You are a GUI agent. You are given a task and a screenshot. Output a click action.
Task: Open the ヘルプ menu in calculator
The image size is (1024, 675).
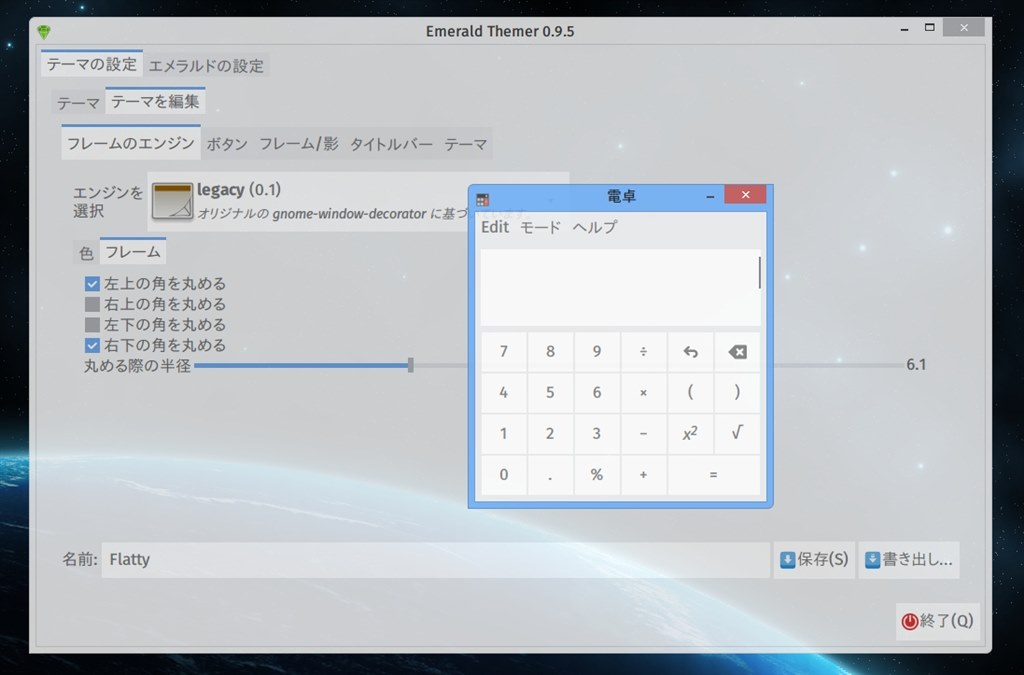click(x=594, y=227)
